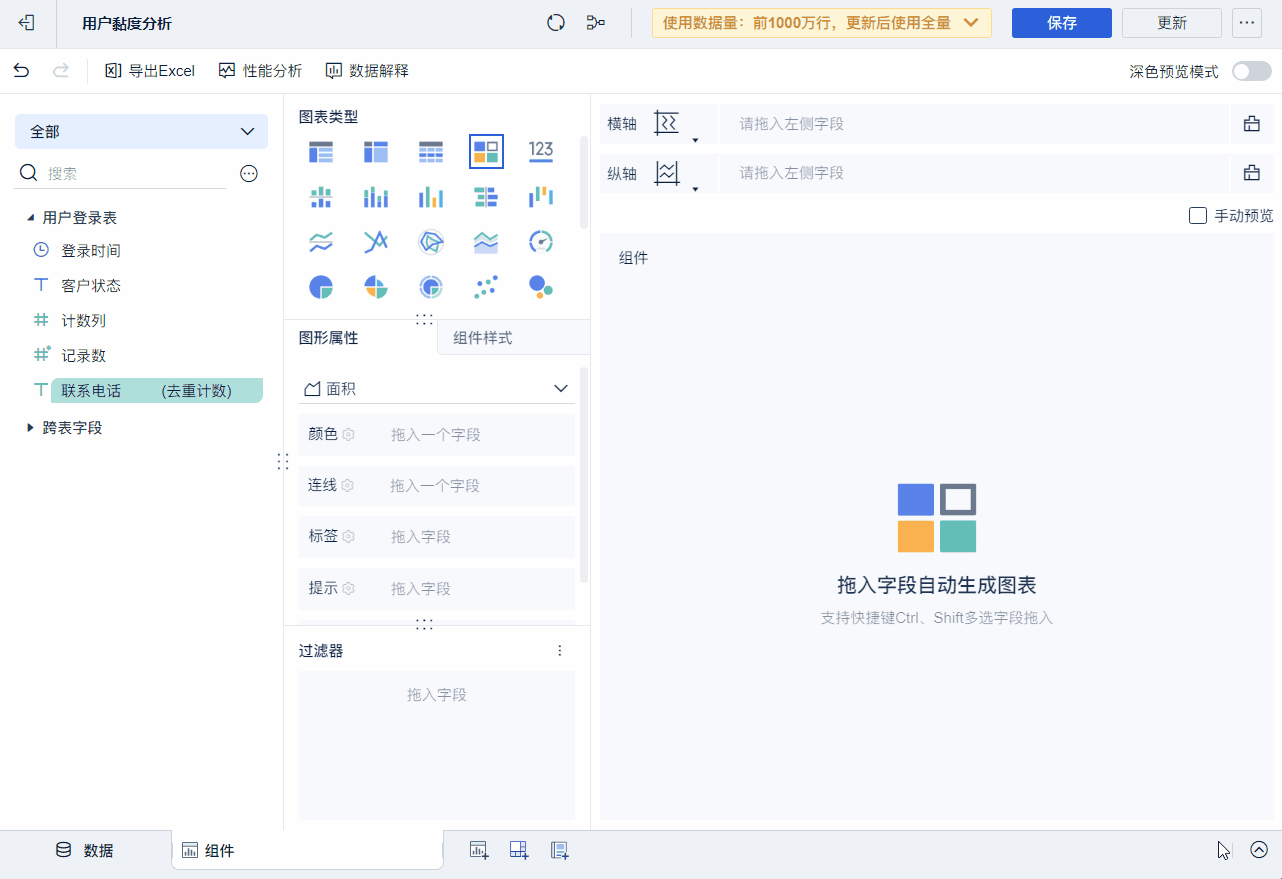Screen dimensions: 1282x879
Task: Choose the waterfall chart type
Action: (541, 197)
